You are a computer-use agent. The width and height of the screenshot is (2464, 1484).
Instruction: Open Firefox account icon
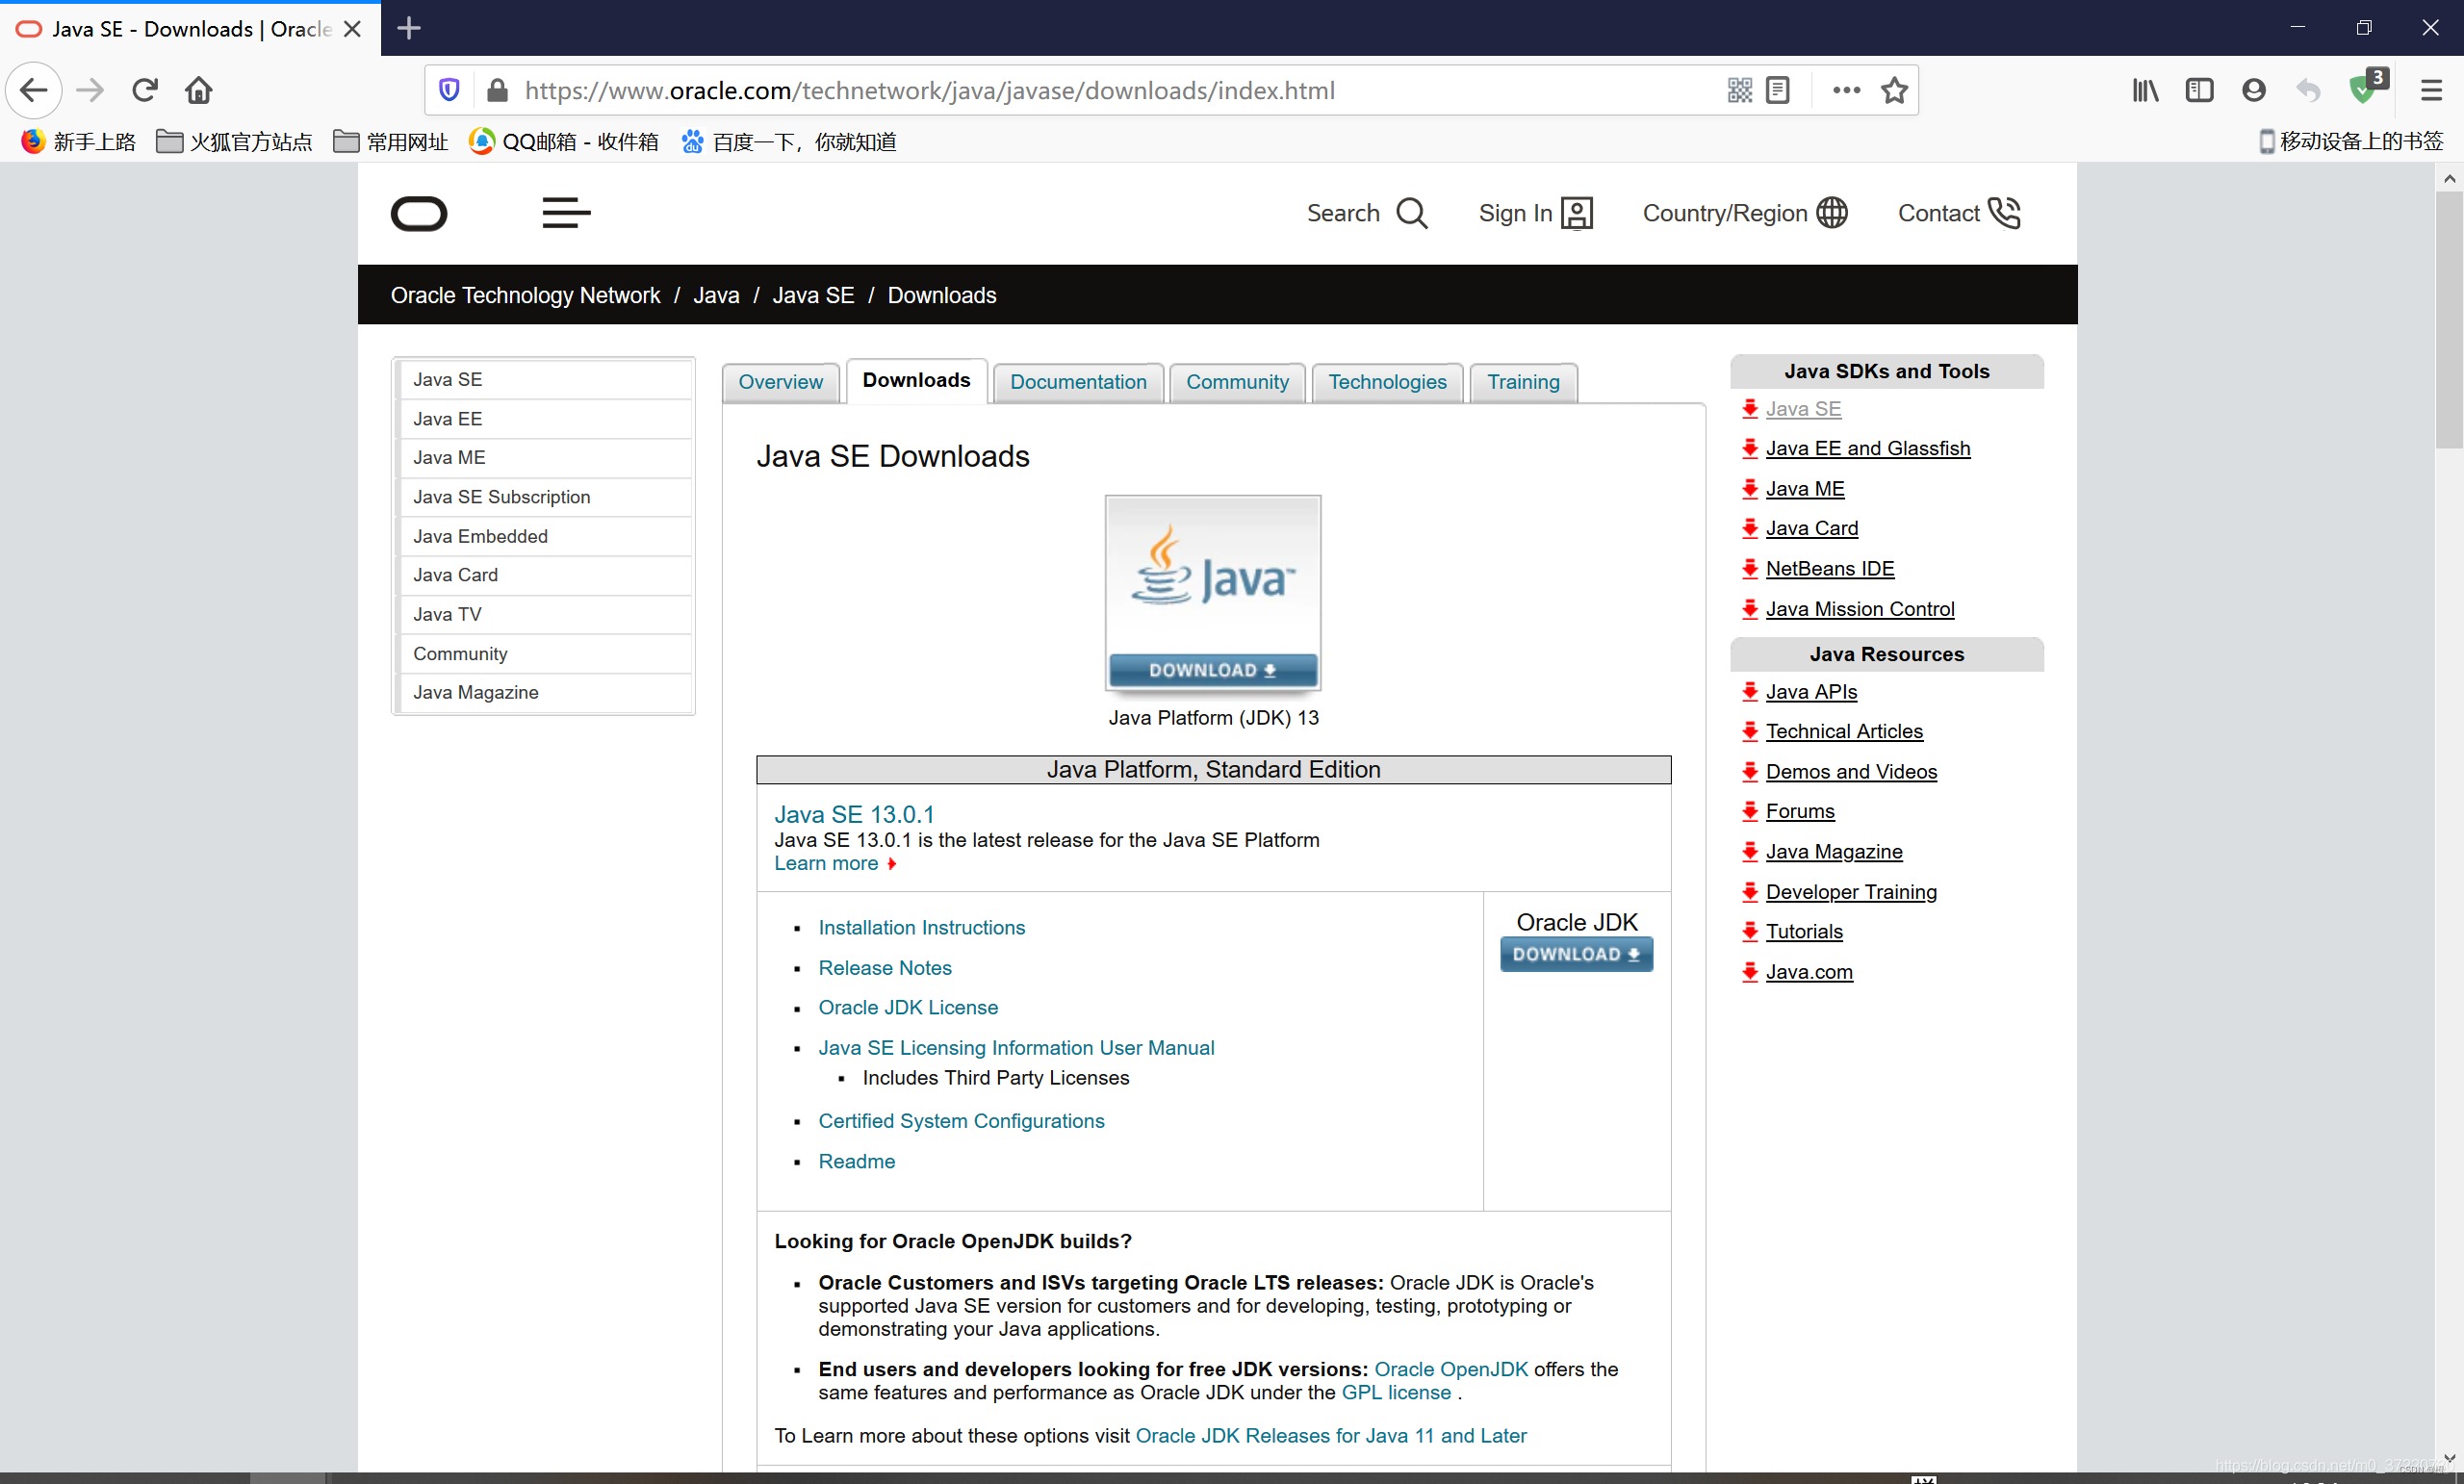coord(2254,90)
